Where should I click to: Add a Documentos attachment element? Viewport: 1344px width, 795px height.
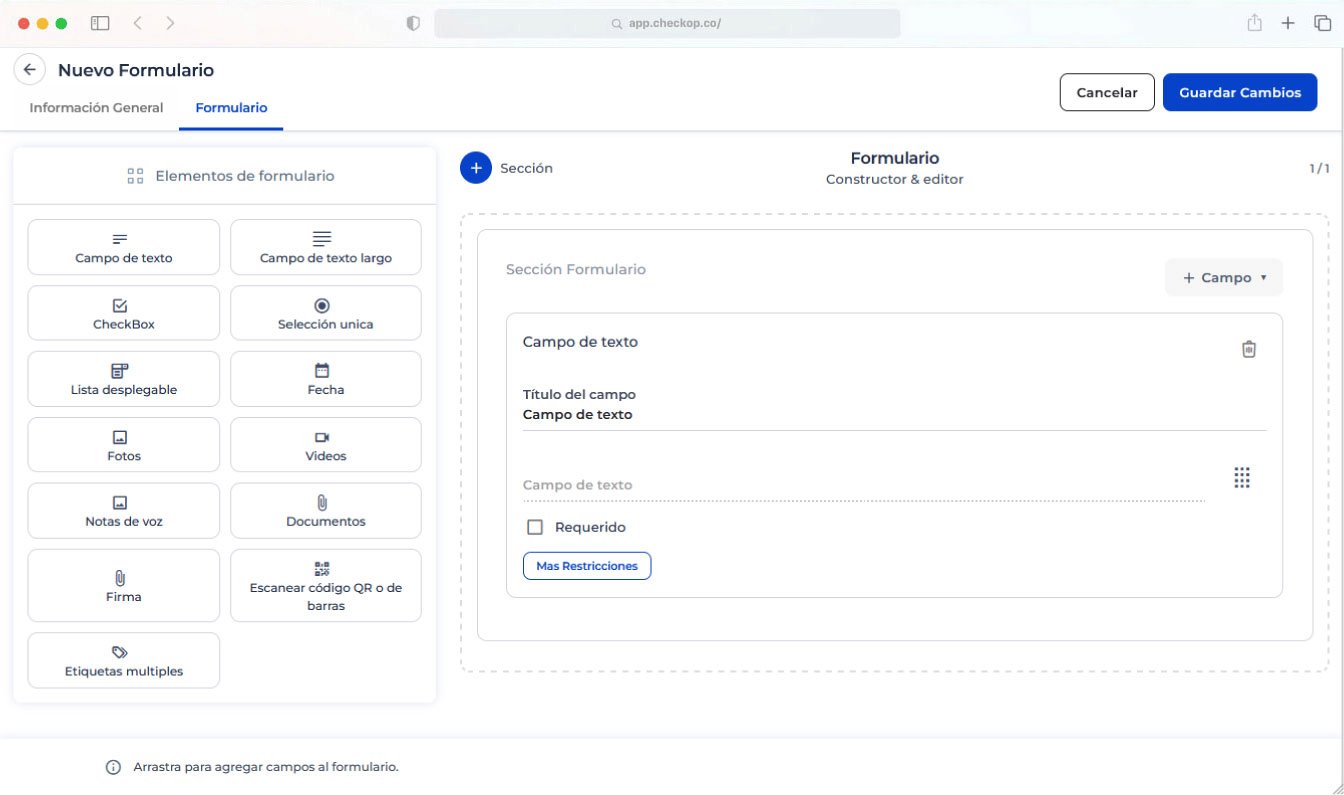click(325, 510)
